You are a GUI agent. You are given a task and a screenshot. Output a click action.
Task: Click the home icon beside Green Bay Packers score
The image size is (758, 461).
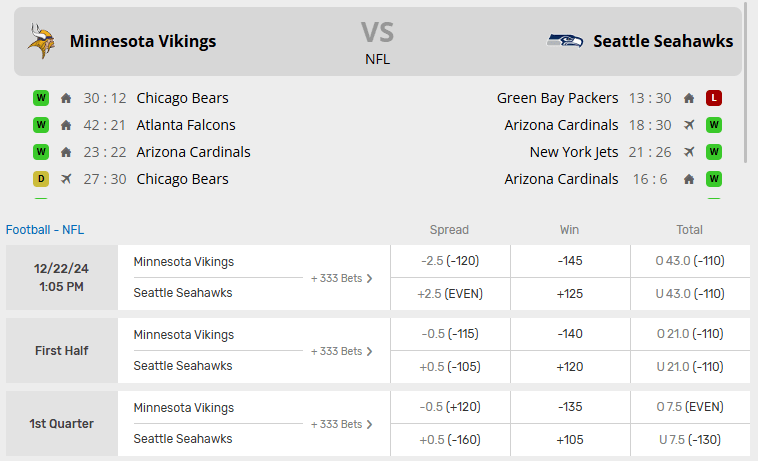[x=688, y=98]
